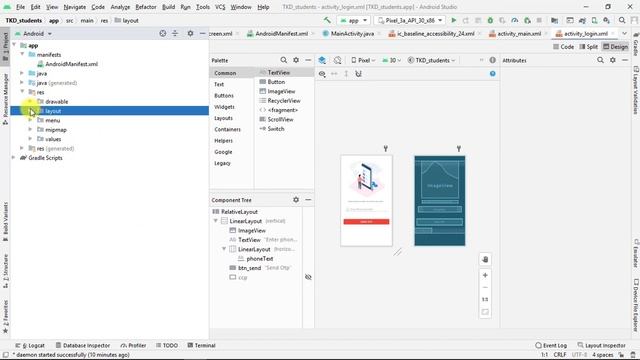Screen dimensions: 640x360
Task: Open the VCS menu
Action: (220, 7)
